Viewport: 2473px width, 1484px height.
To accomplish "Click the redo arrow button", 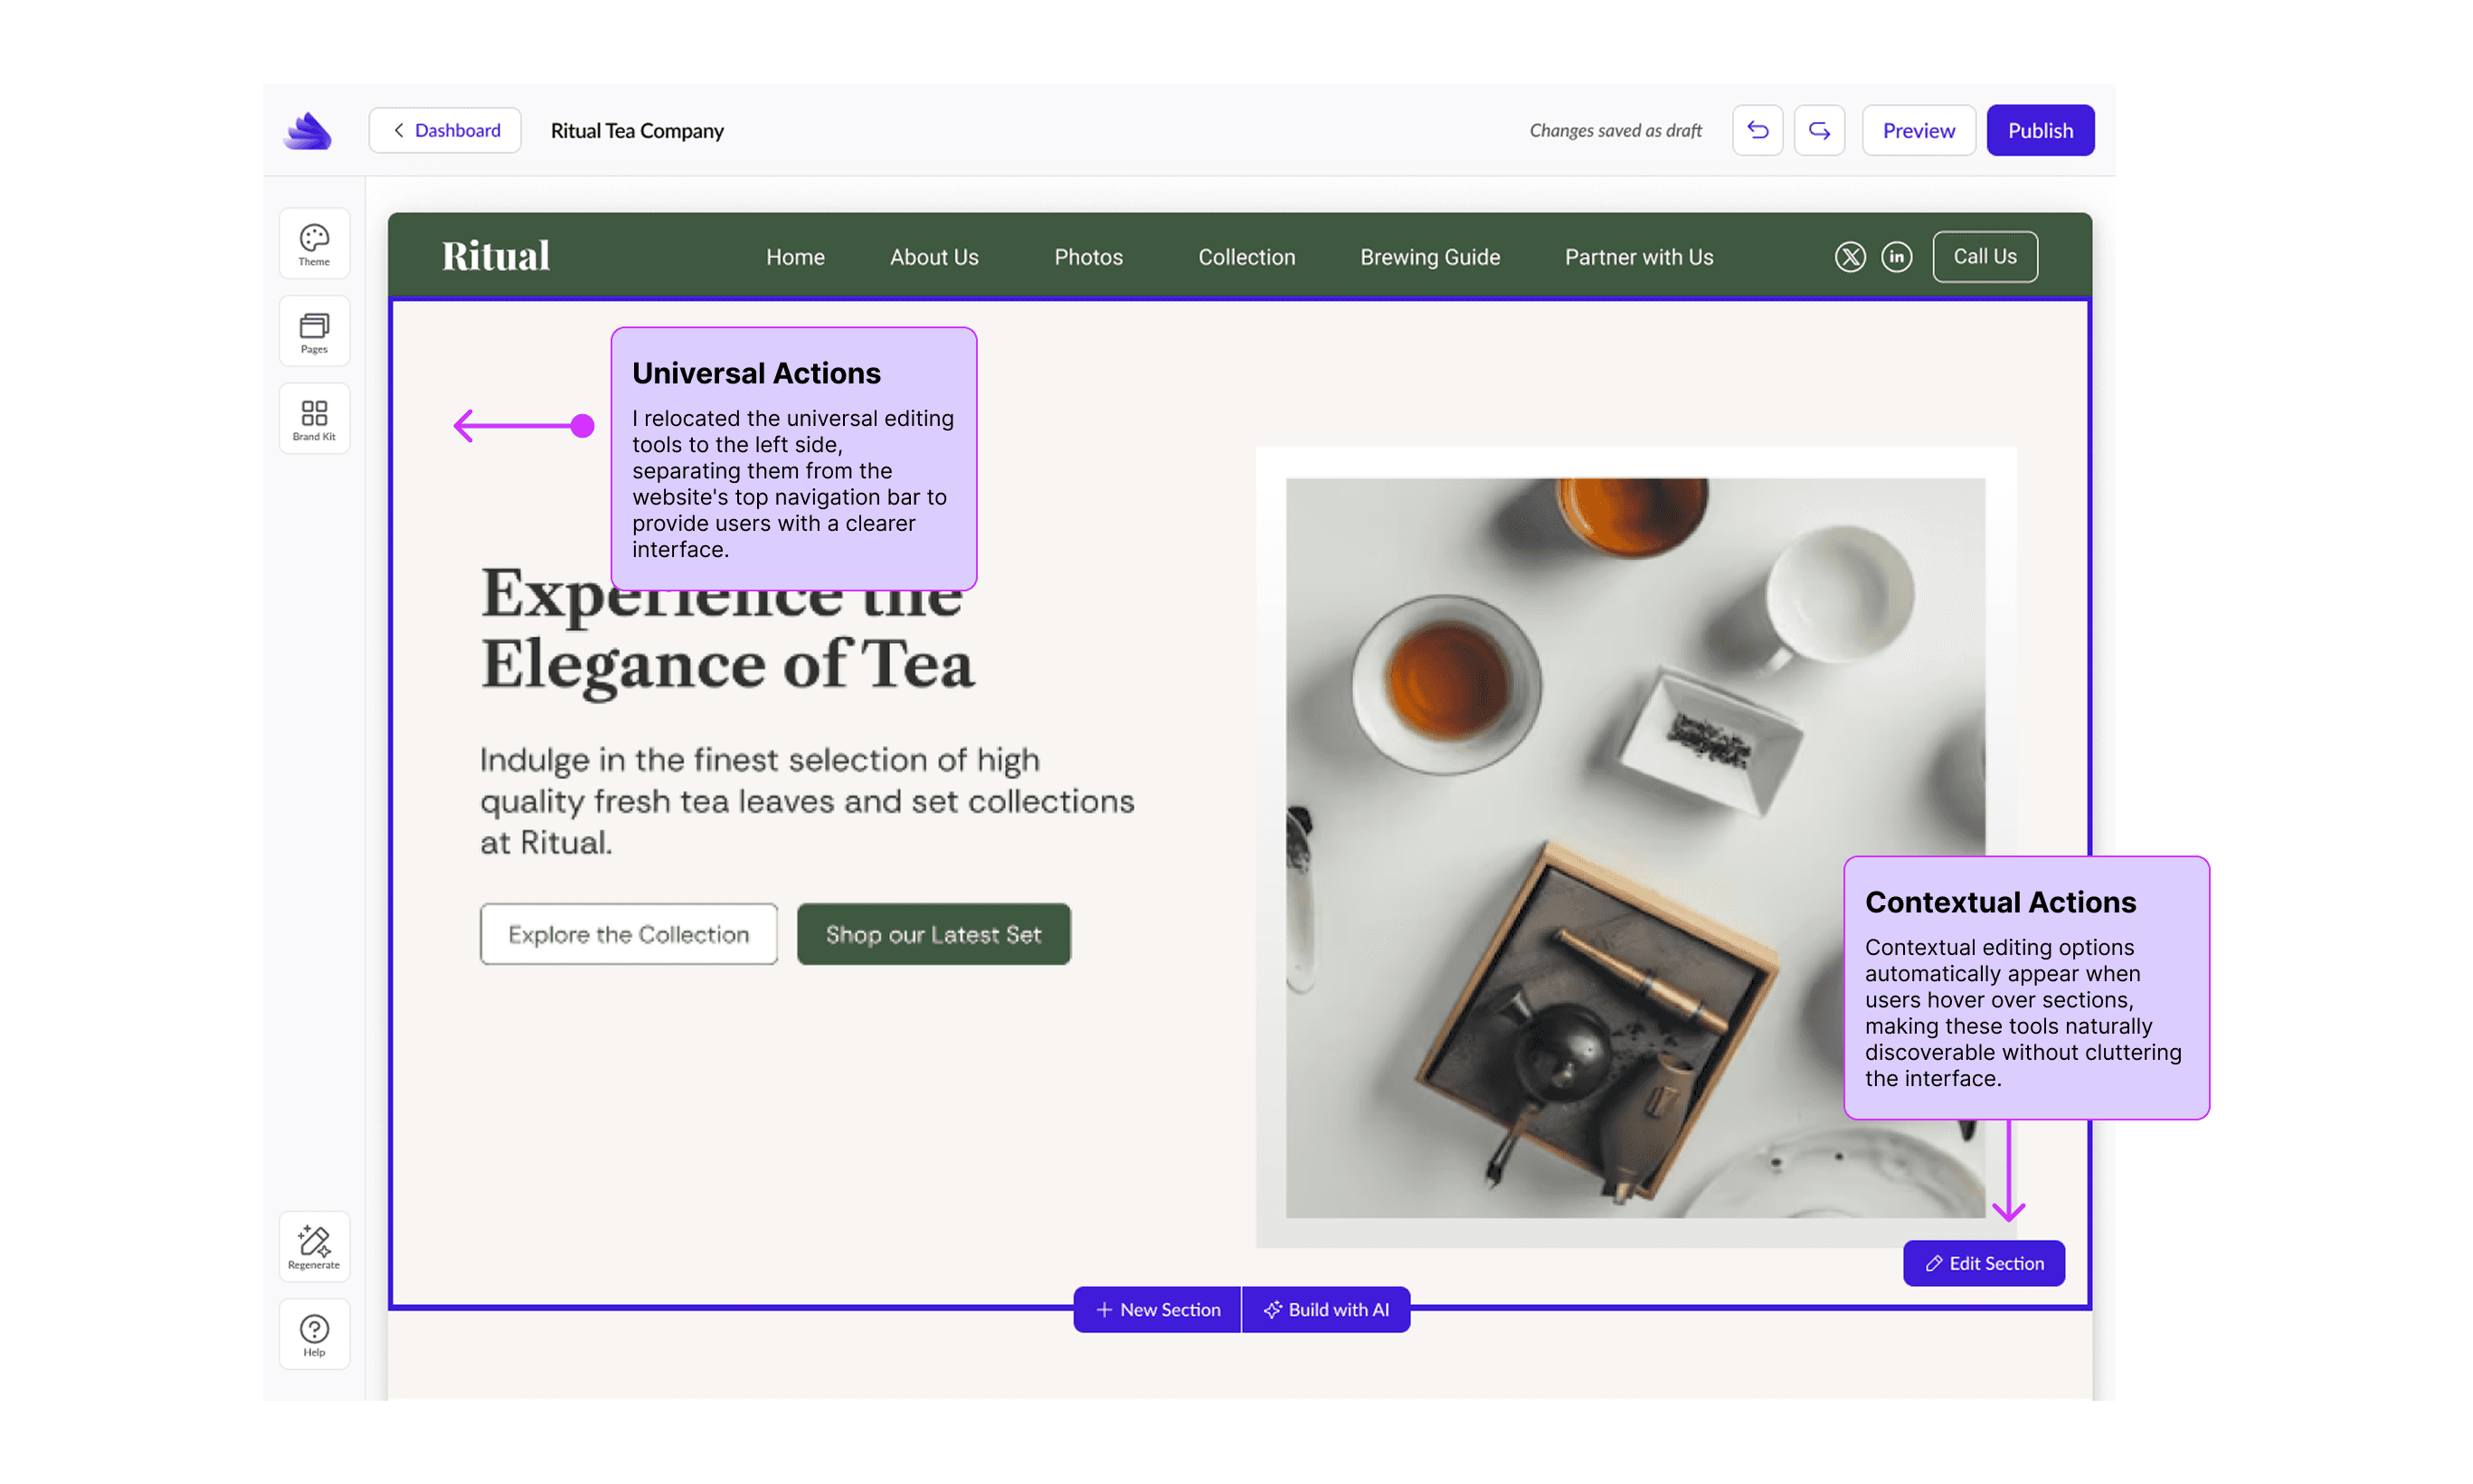I will (1819, 130).
